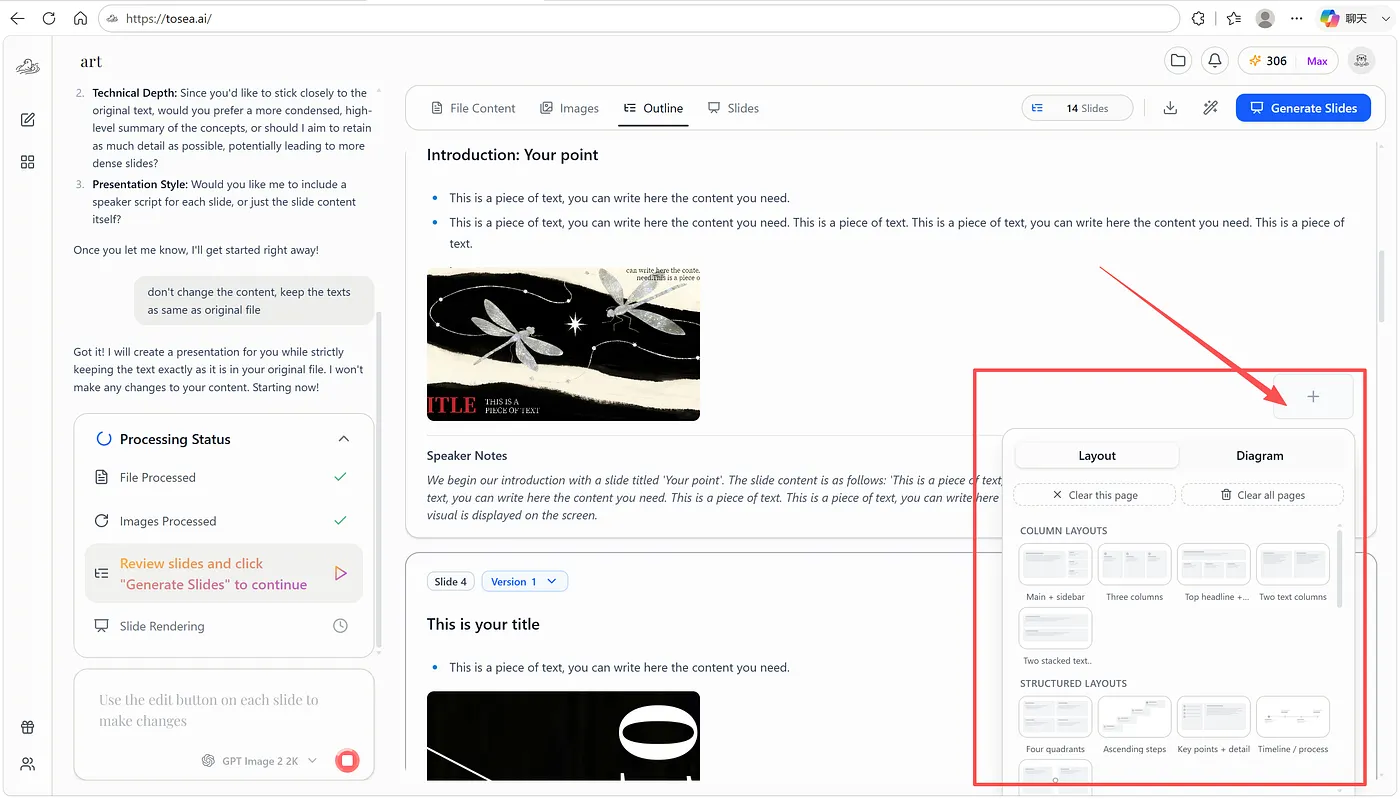Click the Slide 4 label badge
This screenshot has width=1400, height=799.
pos(451,581)
